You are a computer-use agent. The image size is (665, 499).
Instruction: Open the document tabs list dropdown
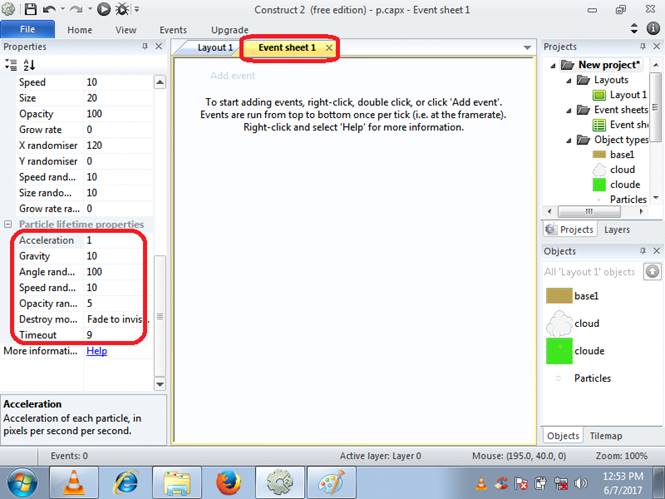527,47
